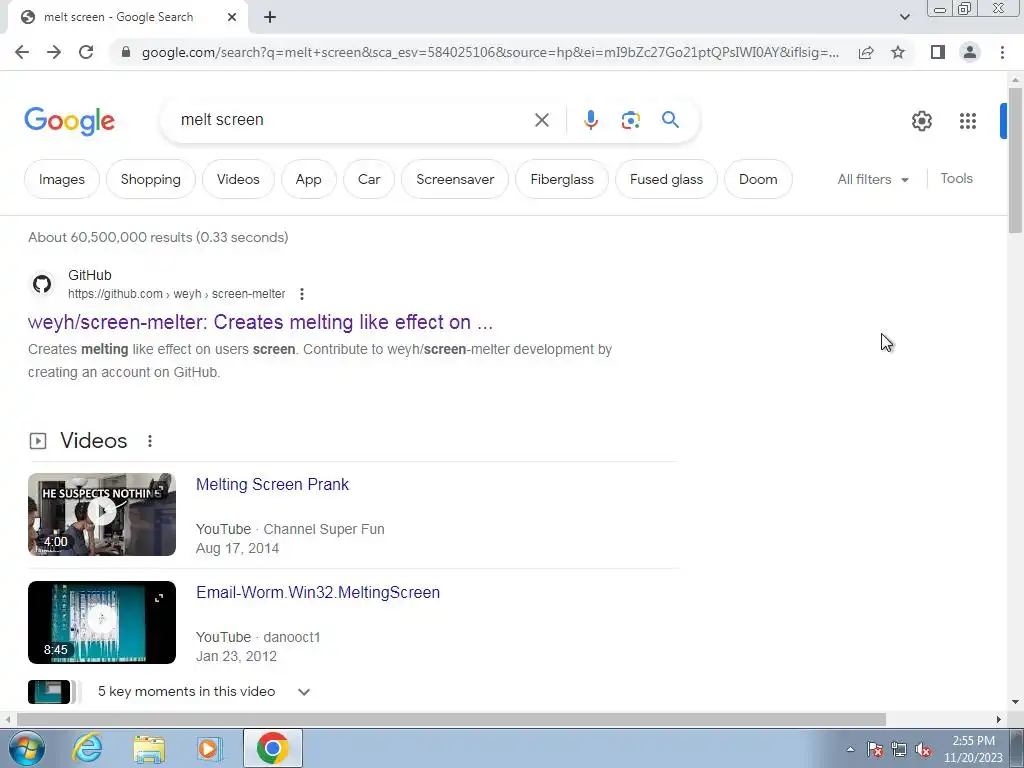The height and width of the screenshot is (768, 1024).
Task: Open the tab search dropdown arrow
Action: [904, 18]
